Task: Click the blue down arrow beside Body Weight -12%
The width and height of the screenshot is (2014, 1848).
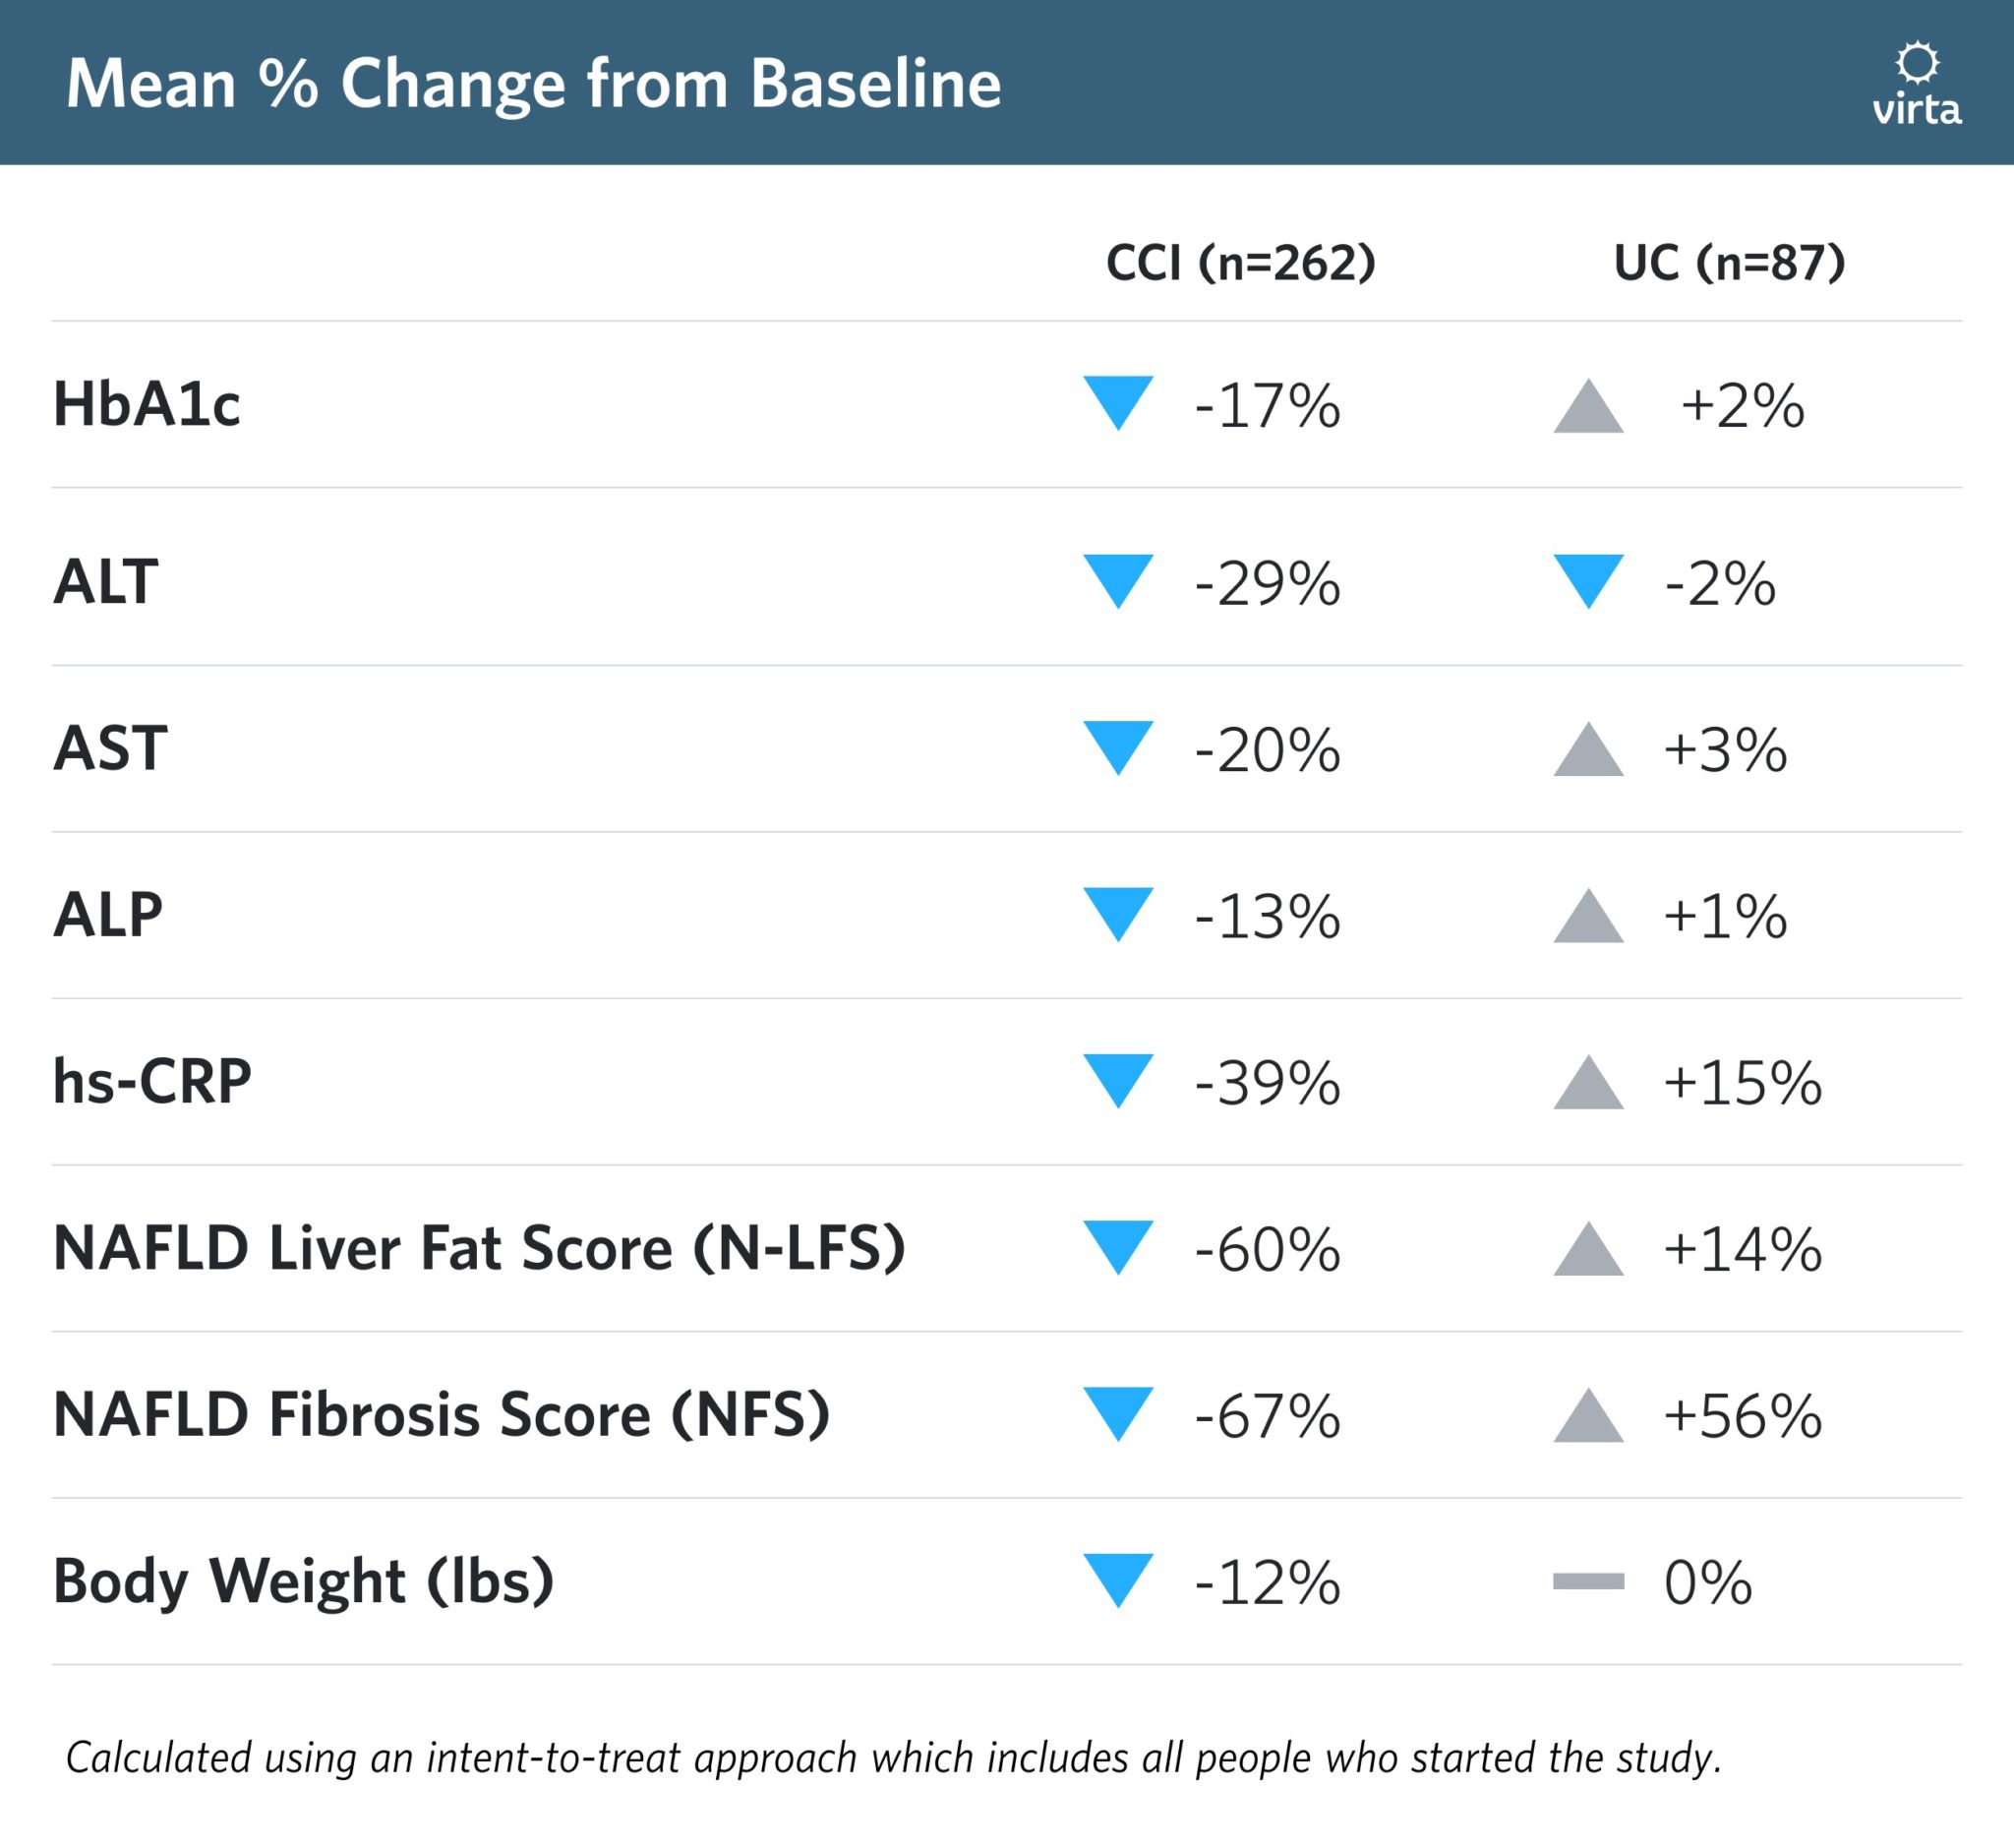Action: pos(1118,1577)
